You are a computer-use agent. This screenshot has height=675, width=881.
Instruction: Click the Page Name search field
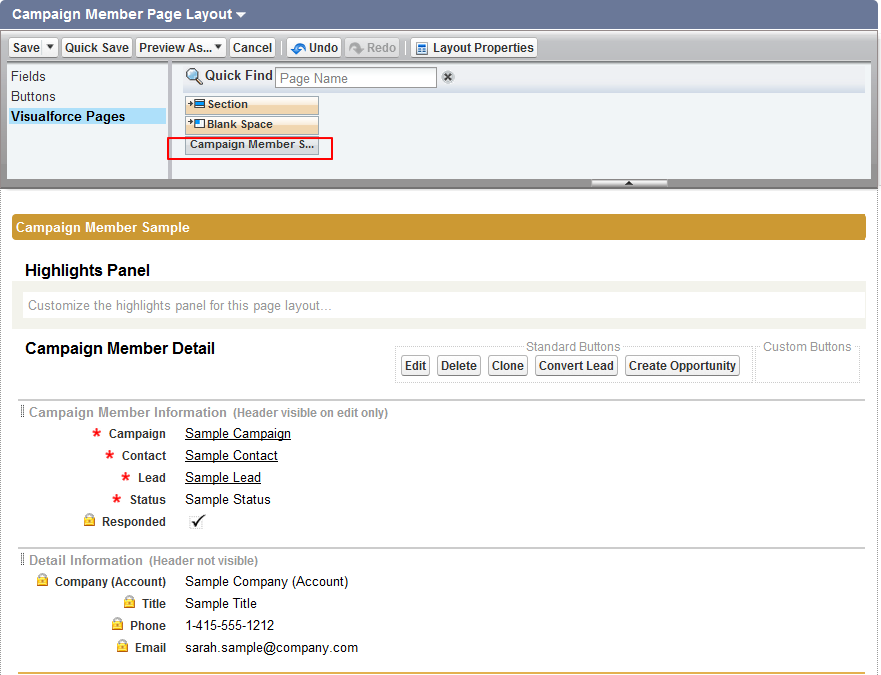pos(356,78)
